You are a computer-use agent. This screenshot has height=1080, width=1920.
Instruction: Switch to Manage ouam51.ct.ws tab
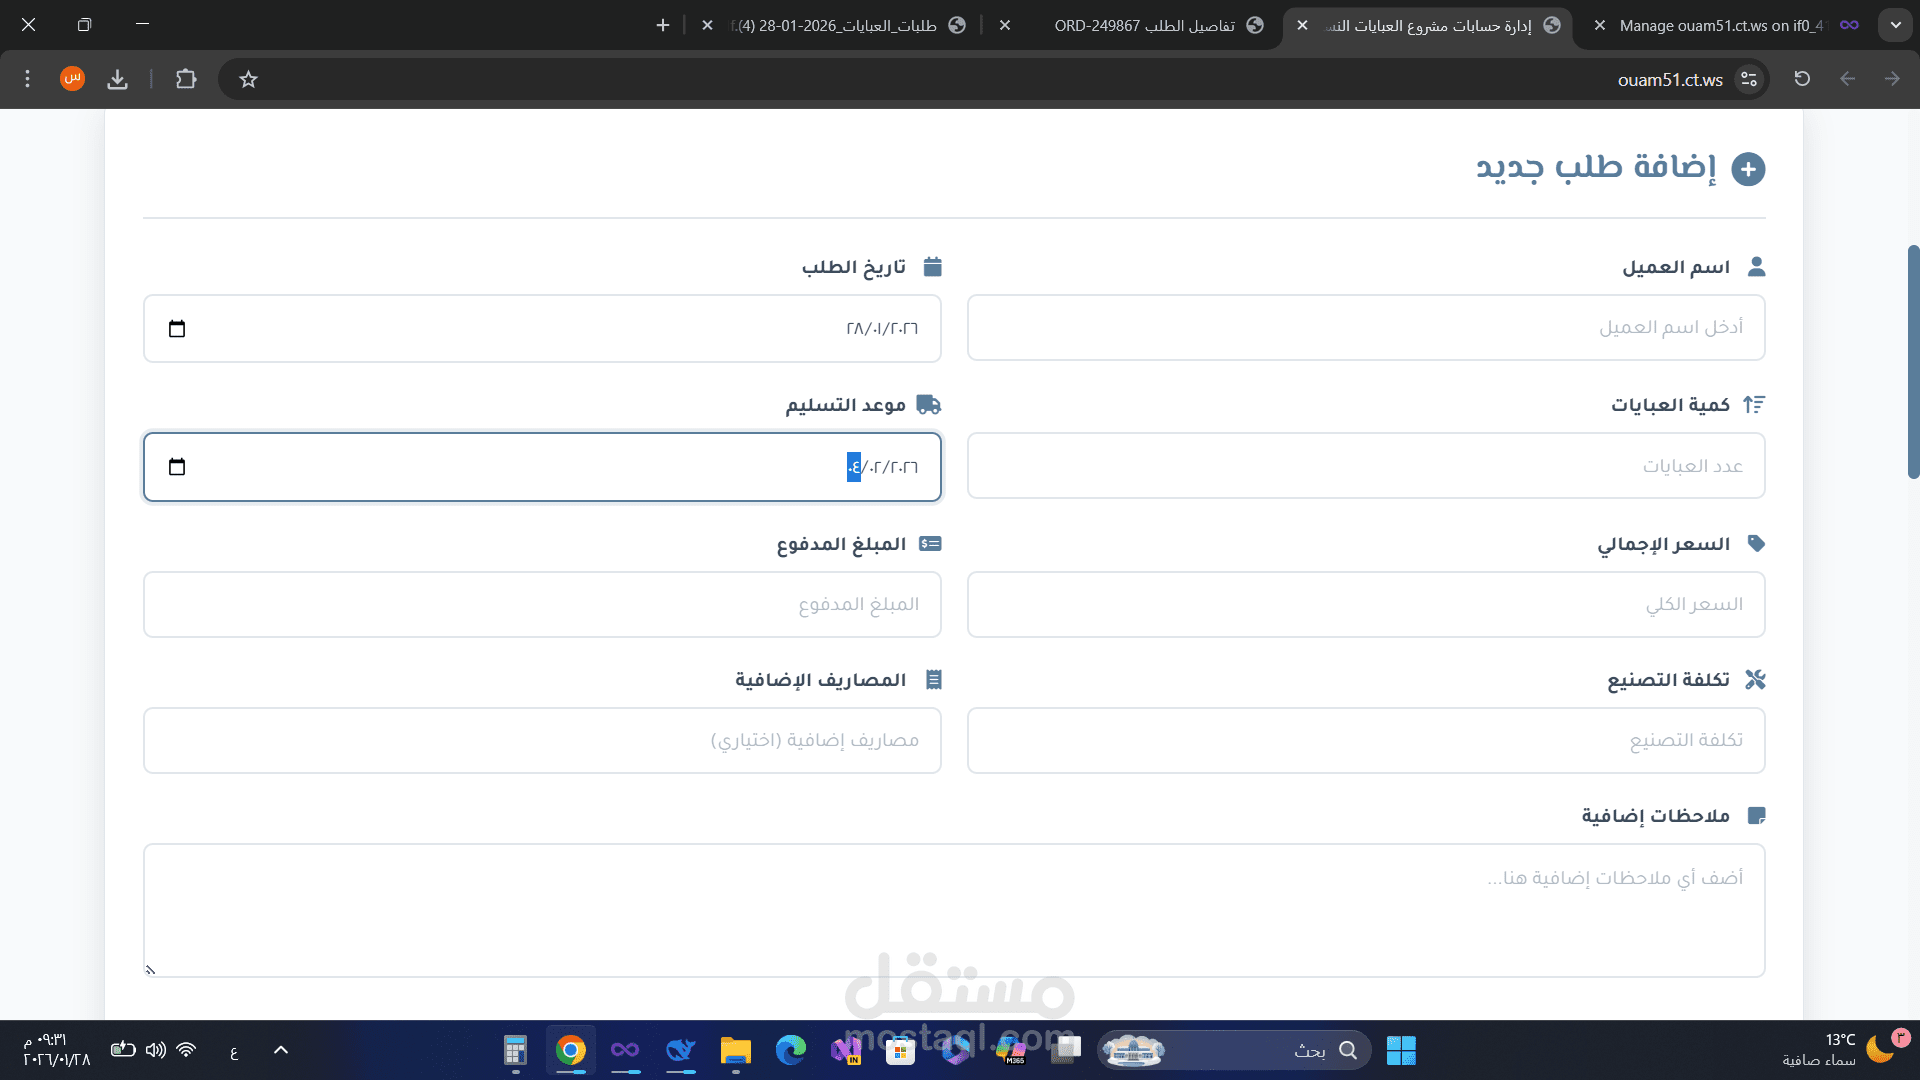point(1720,25)
